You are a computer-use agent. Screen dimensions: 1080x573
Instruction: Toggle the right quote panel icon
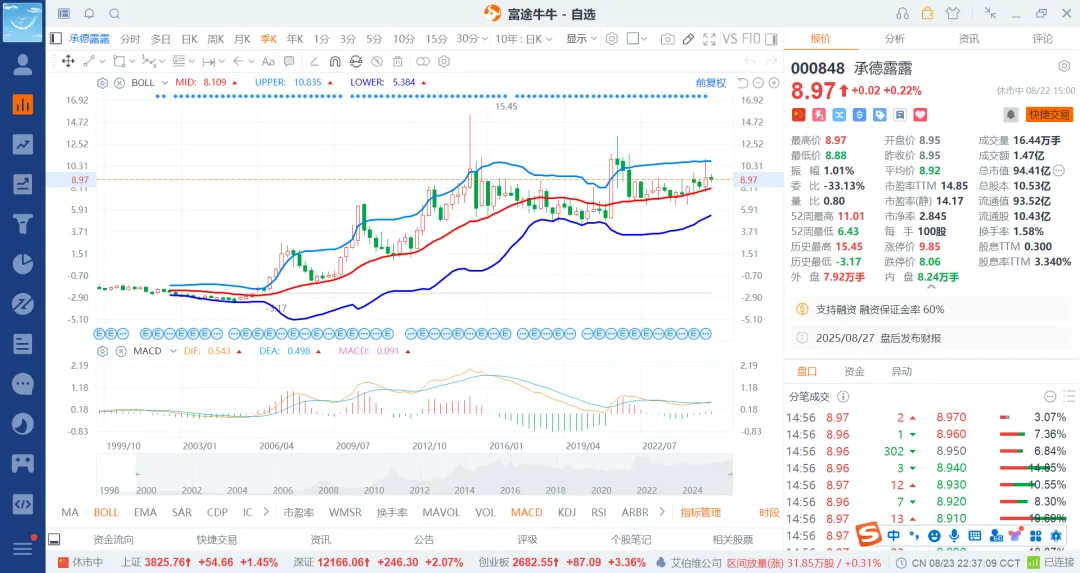coord(771,39)
